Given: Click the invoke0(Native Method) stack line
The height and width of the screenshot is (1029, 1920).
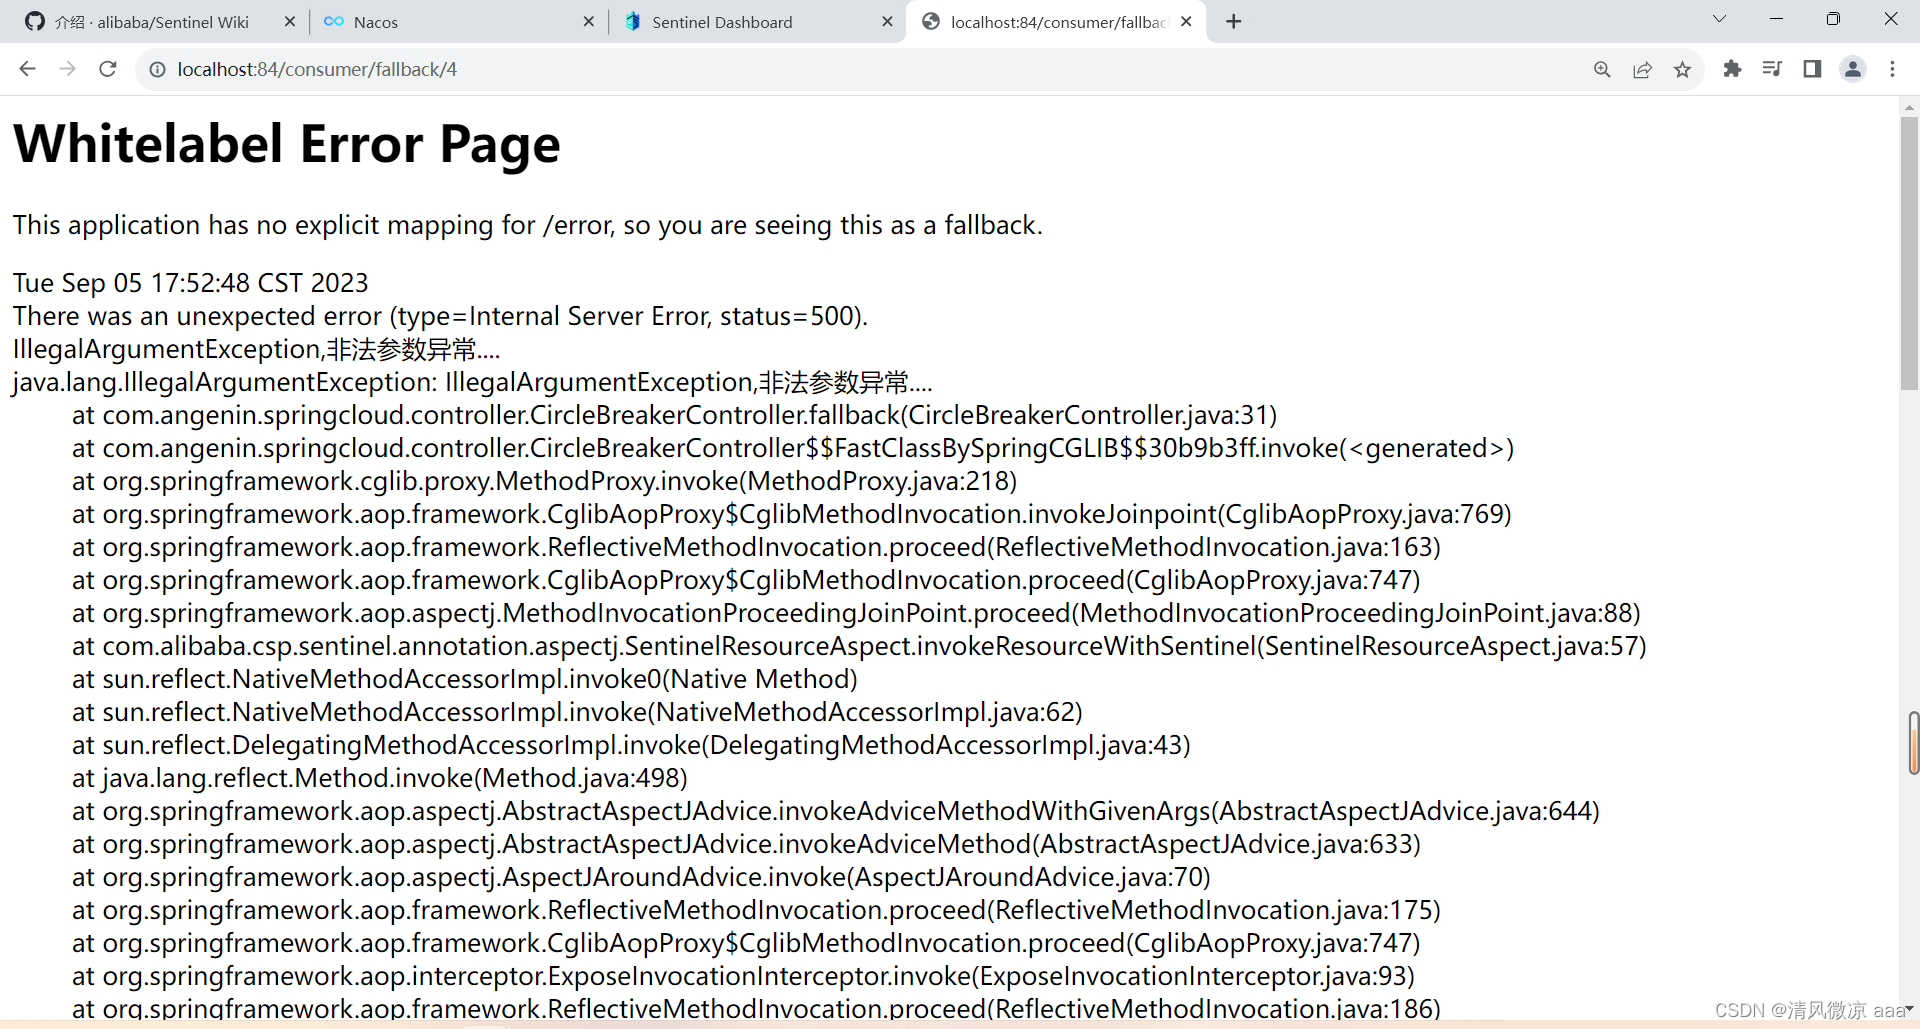Looking at the screenshot, I should (465, 679).
